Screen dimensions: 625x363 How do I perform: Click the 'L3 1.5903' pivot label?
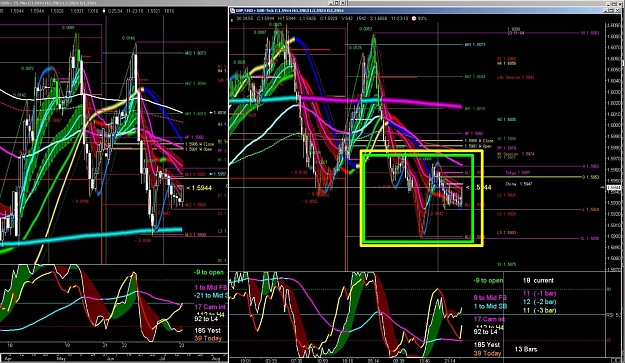[507, 233]
